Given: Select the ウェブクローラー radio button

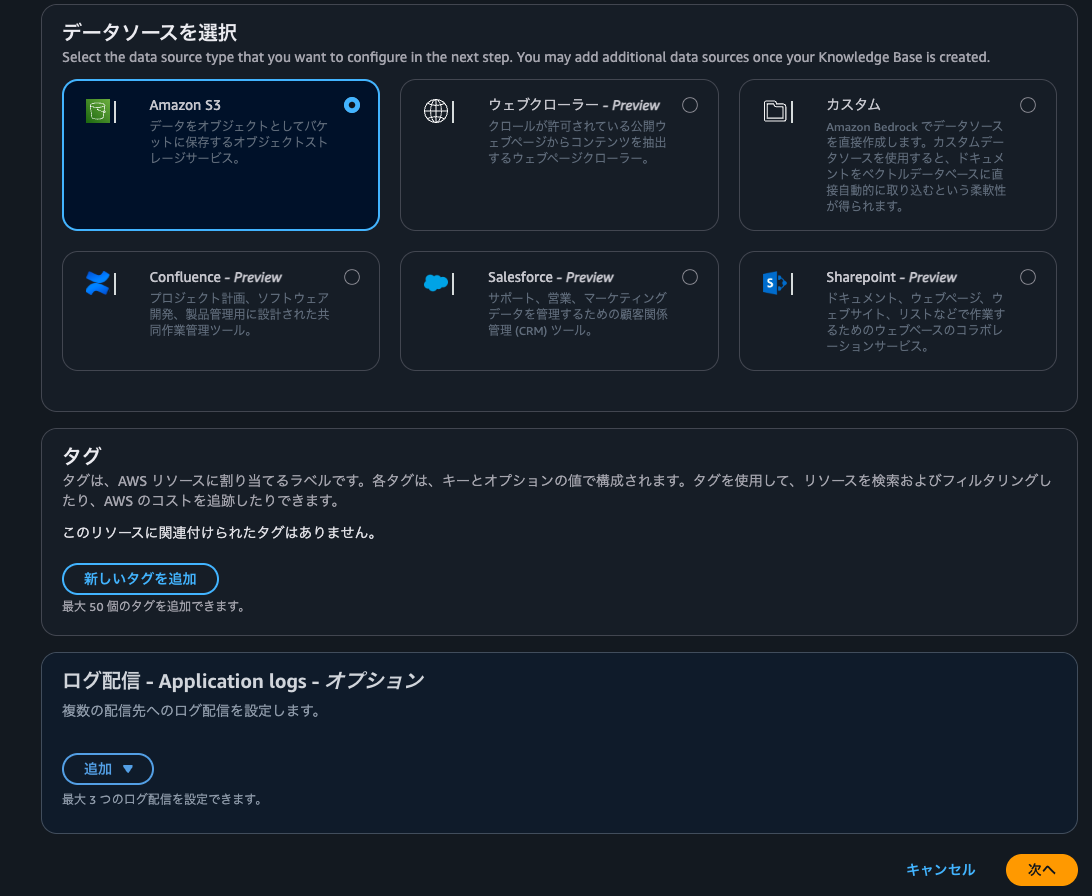Looking at the screenshot, I should [690, 104].
